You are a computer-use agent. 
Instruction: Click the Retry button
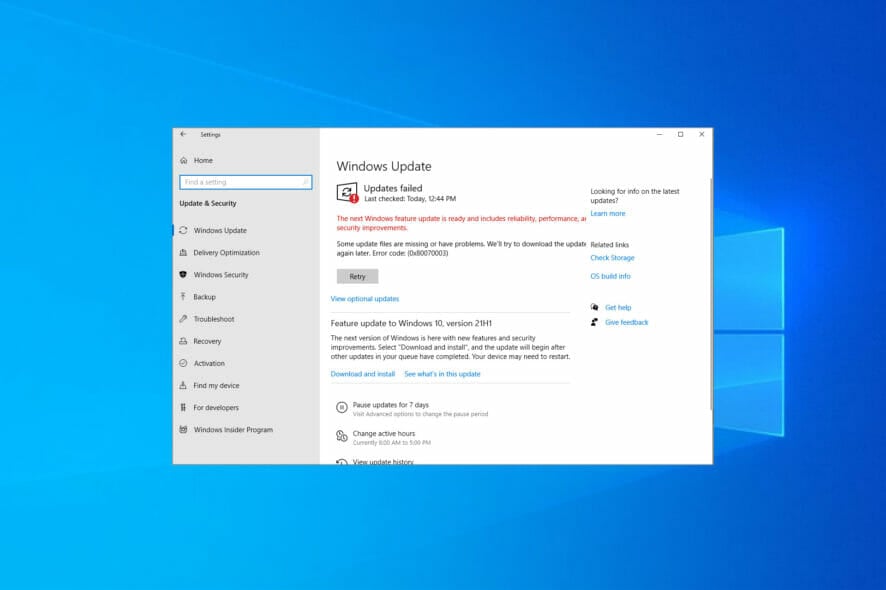(357, 276)
